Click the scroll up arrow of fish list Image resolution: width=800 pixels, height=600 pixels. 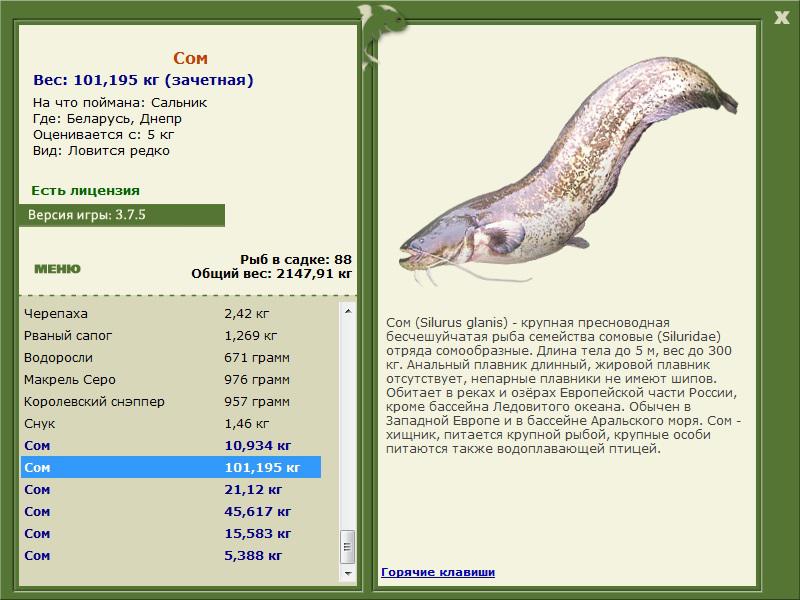coord(348,311)
